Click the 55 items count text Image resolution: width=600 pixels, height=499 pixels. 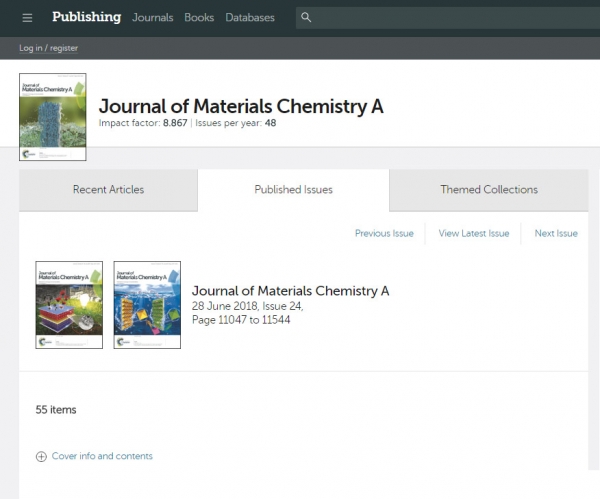tap(56, 410)
